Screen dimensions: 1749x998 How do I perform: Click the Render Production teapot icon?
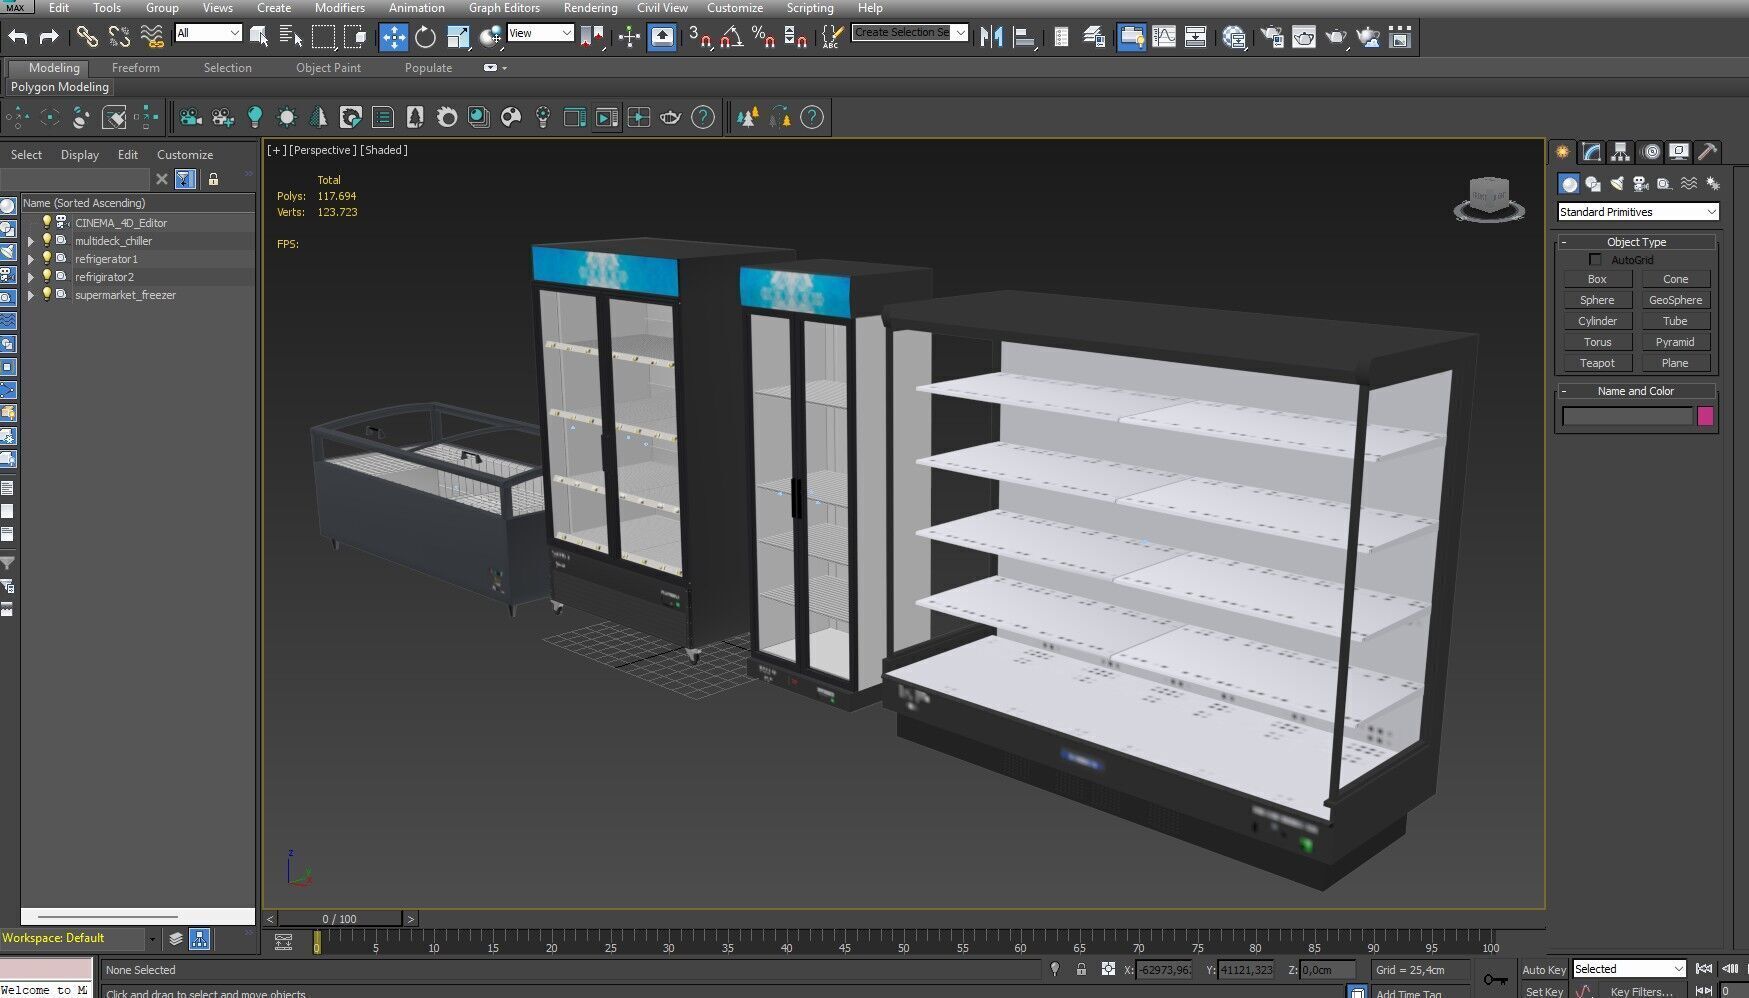(x=1336, y=37)
